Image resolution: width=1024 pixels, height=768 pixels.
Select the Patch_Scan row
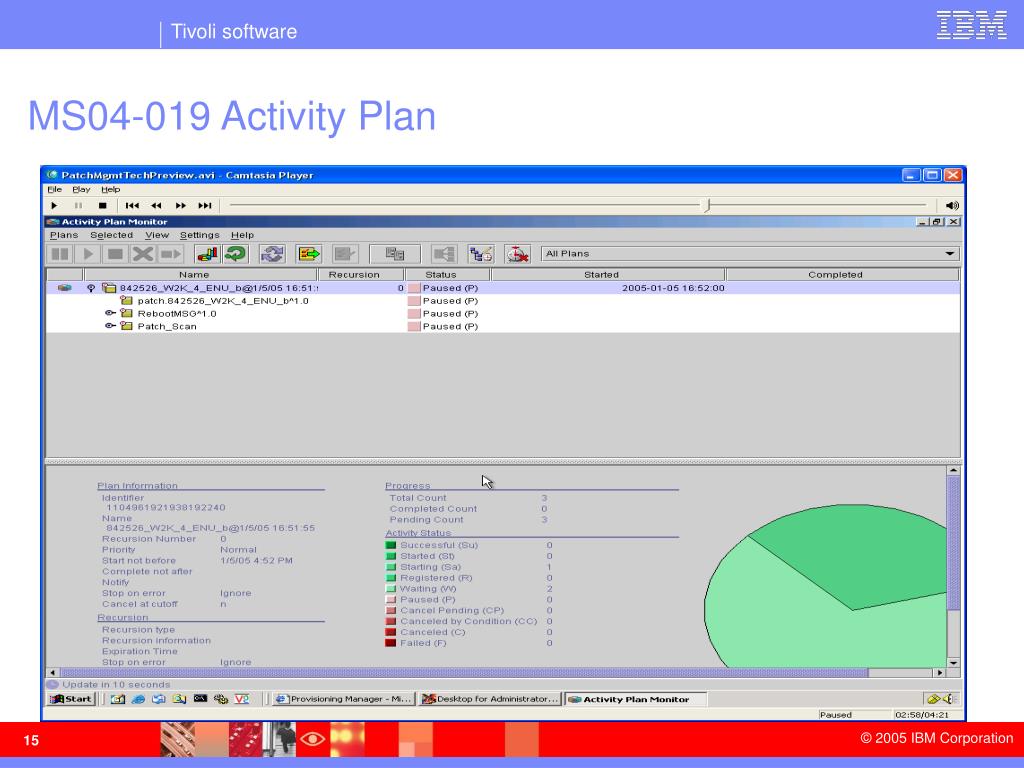click(x=503, y=327)
